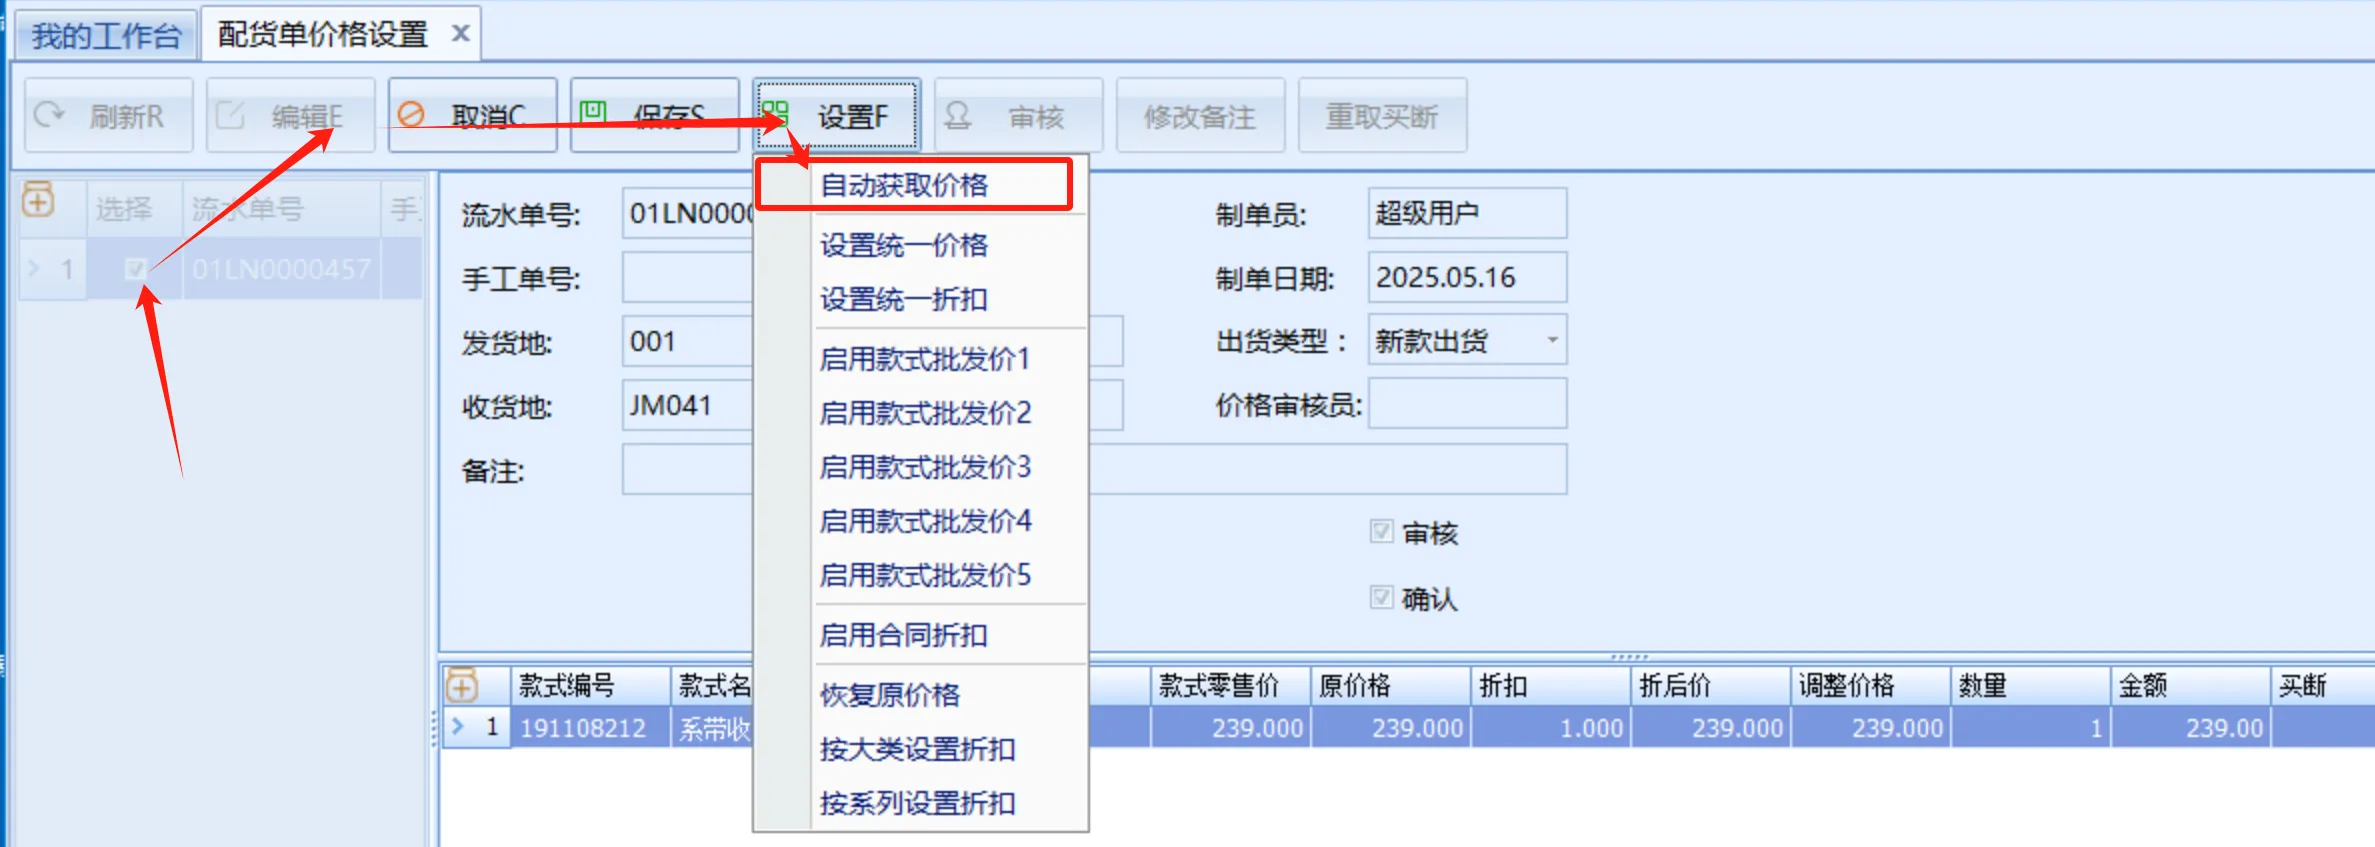Click the detail grid corner add icon
The width and height of the screenshot is (2375, 847).
tap(461, 686)
